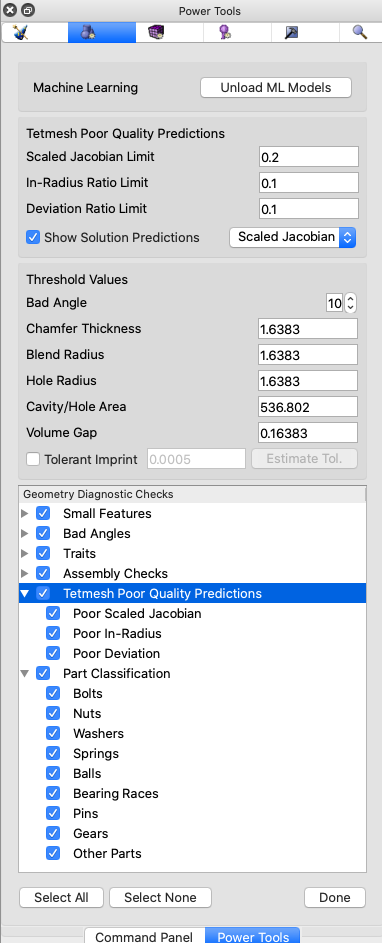The height and width of the screenshot is (943, 382).
Task: Select the purple pin/ribbon tool icon
Action: (225, 32)
